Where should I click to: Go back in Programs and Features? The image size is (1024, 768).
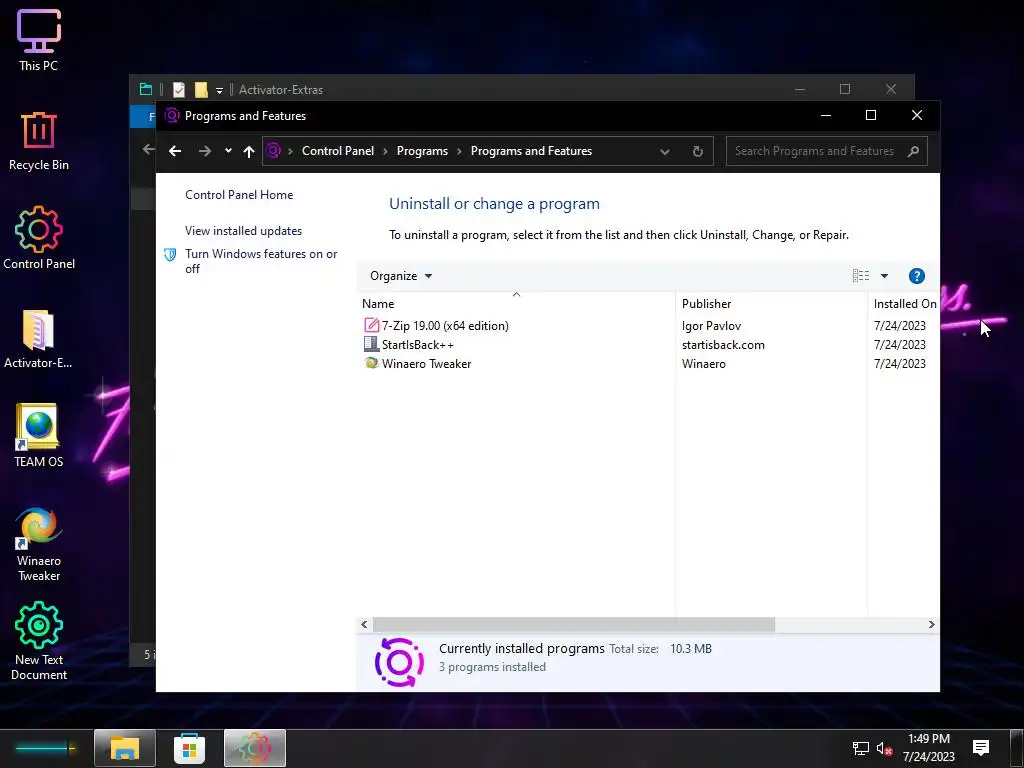pyautogui.click(x=175, y=151)
